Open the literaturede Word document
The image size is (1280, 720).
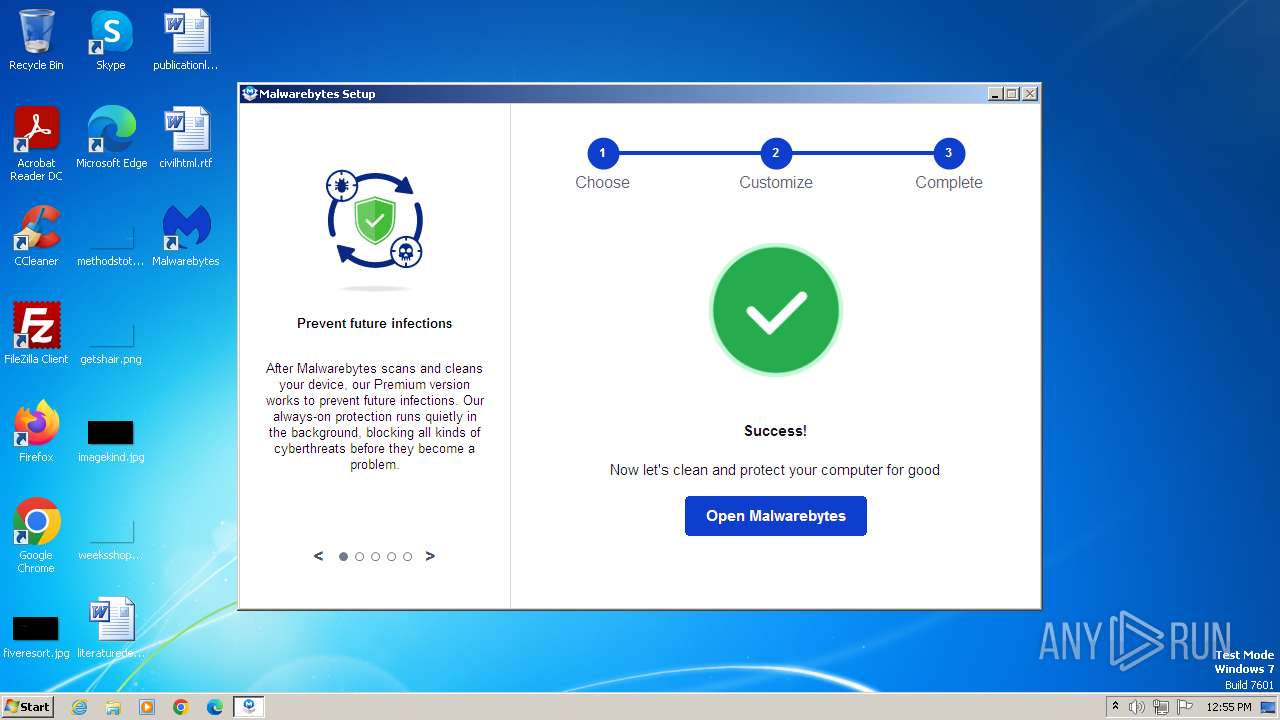point(110,628)
